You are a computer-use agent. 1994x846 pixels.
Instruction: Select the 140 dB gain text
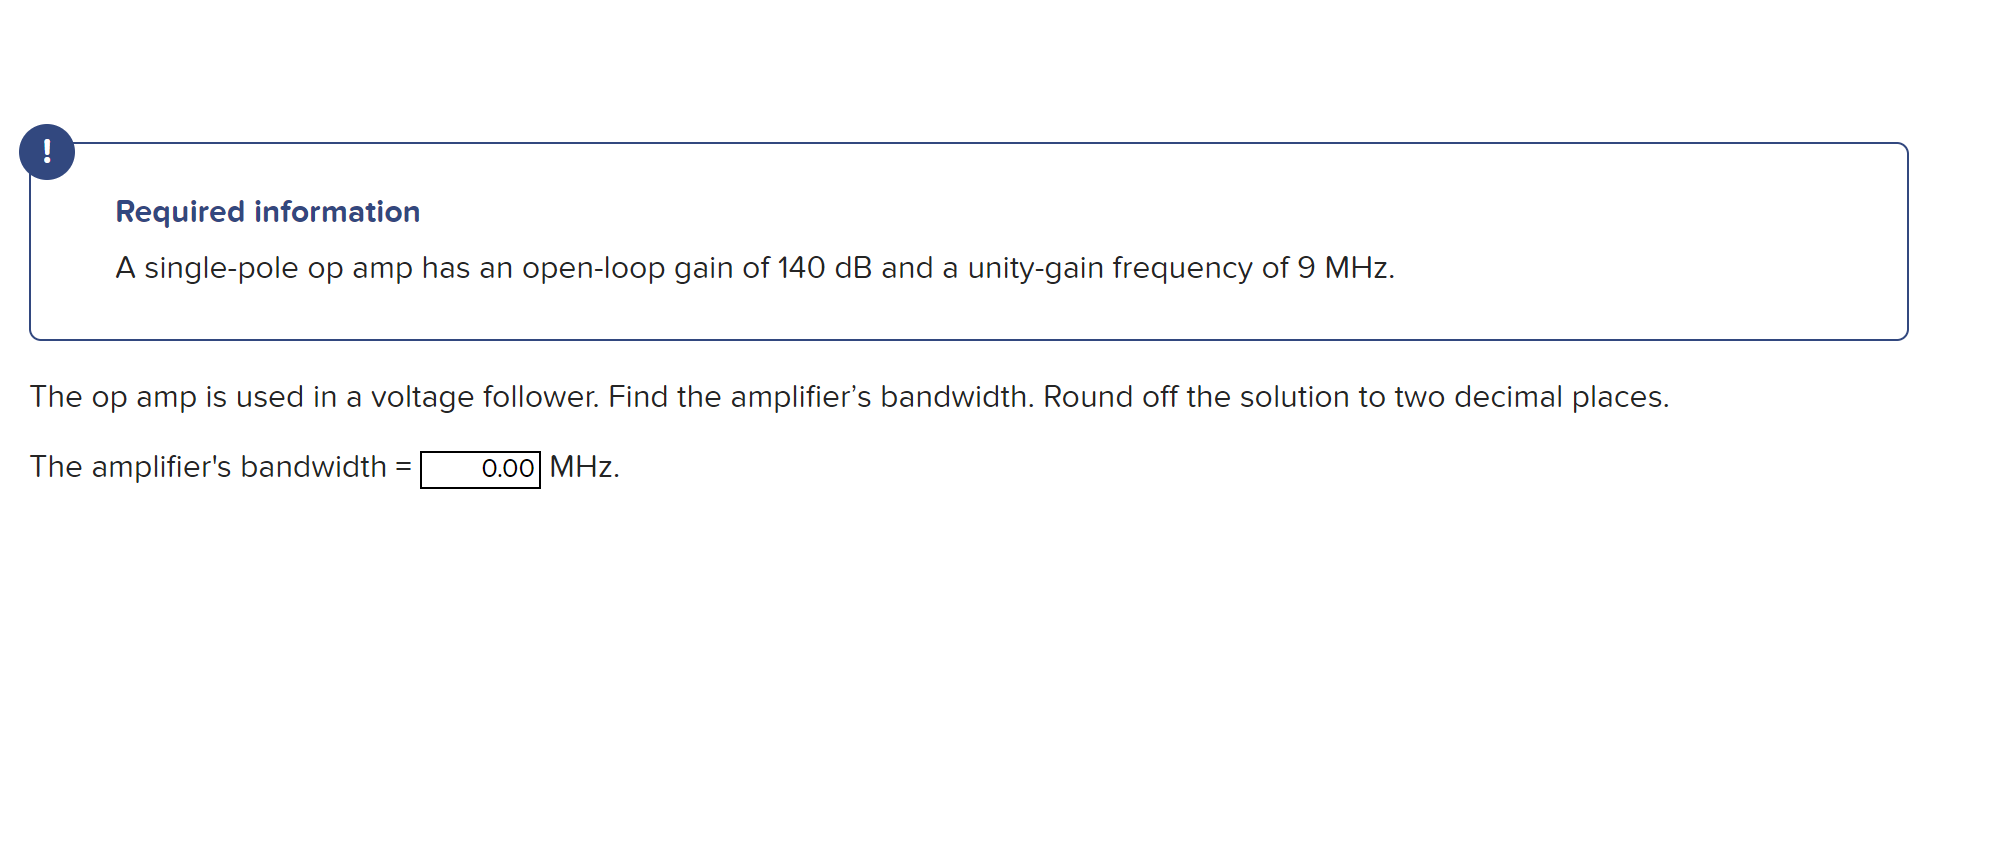click(x=823, y=267)
